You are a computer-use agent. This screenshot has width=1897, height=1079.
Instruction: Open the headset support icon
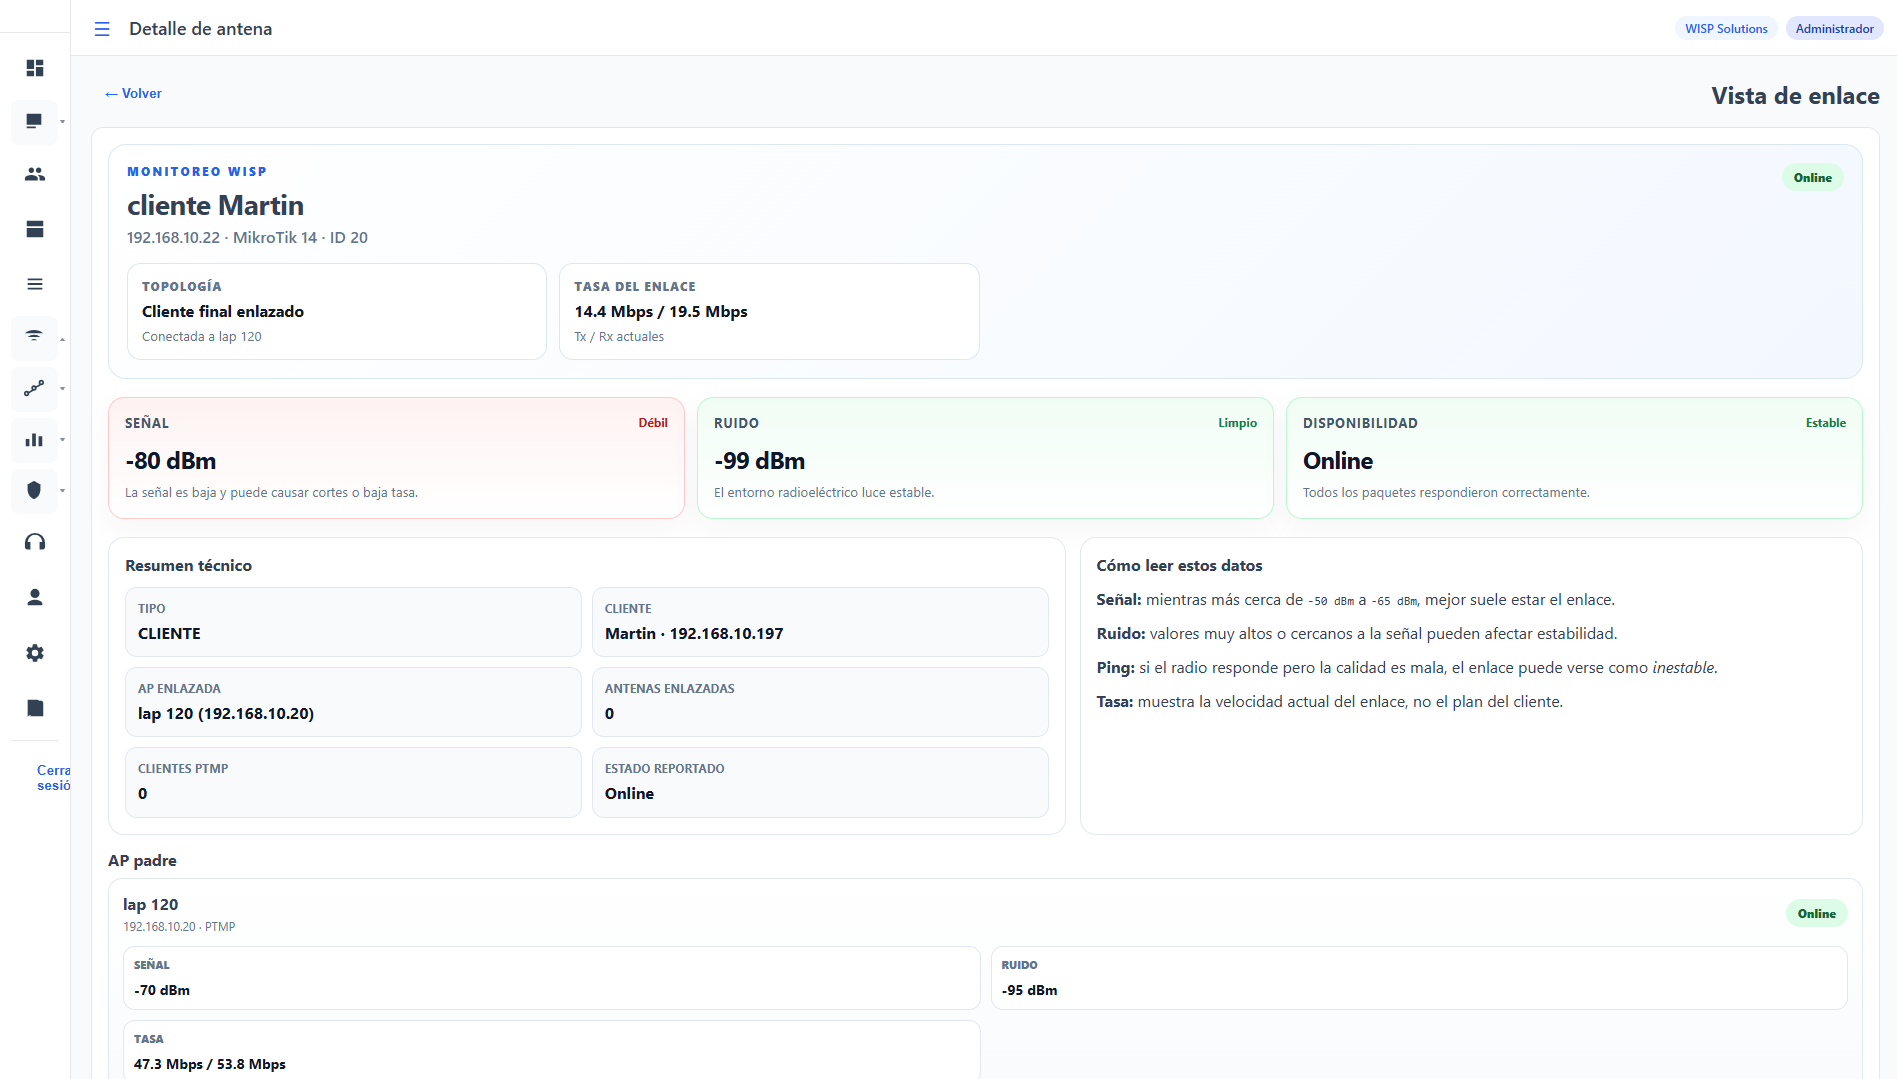coord(35,542)
